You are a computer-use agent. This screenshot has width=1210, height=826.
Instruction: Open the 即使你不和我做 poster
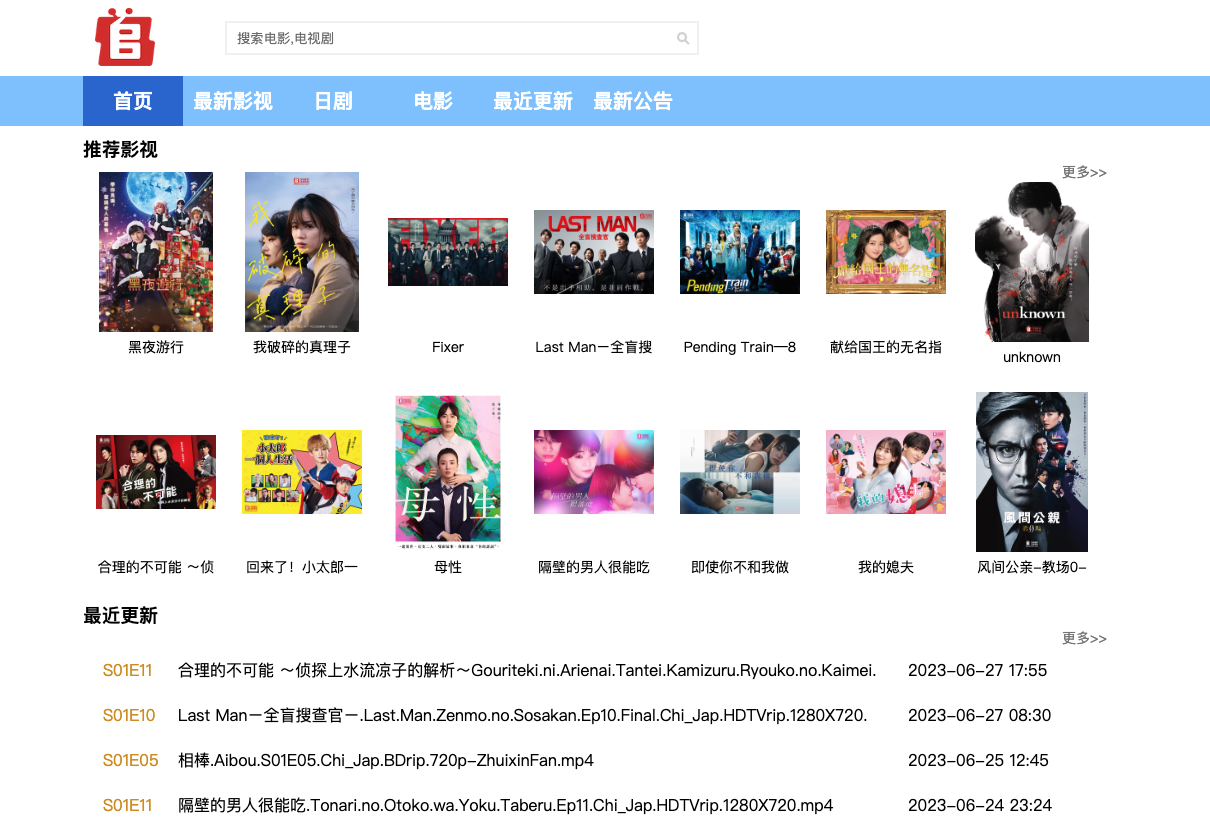pyautogui.click(x=740, y=472)
